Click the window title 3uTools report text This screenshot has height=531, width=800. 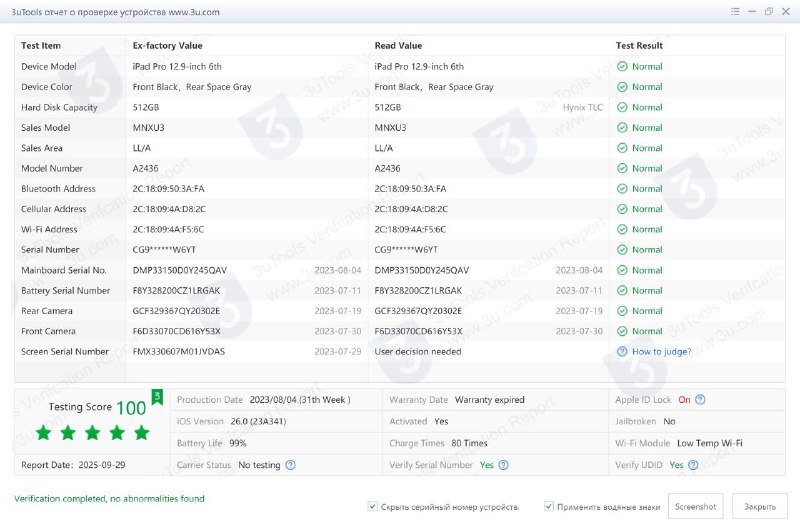click(x=115, y=12)
